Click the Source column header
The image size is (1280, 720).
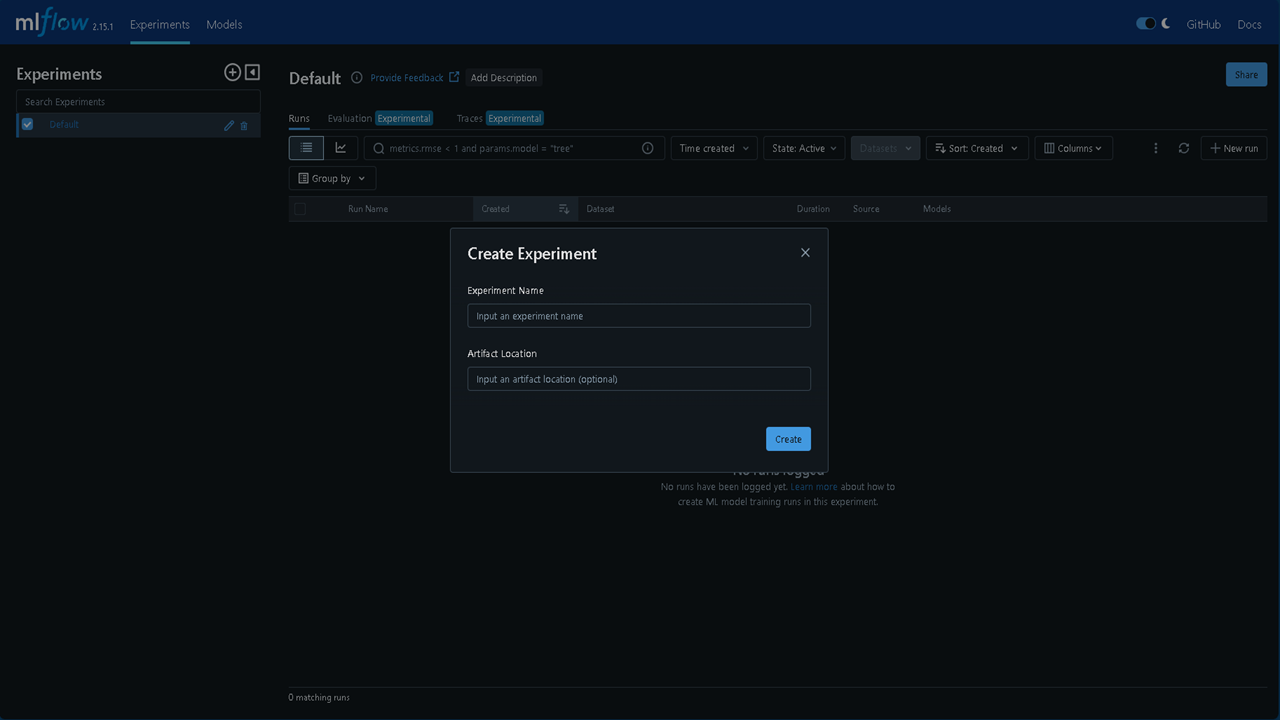click(866, 209)
